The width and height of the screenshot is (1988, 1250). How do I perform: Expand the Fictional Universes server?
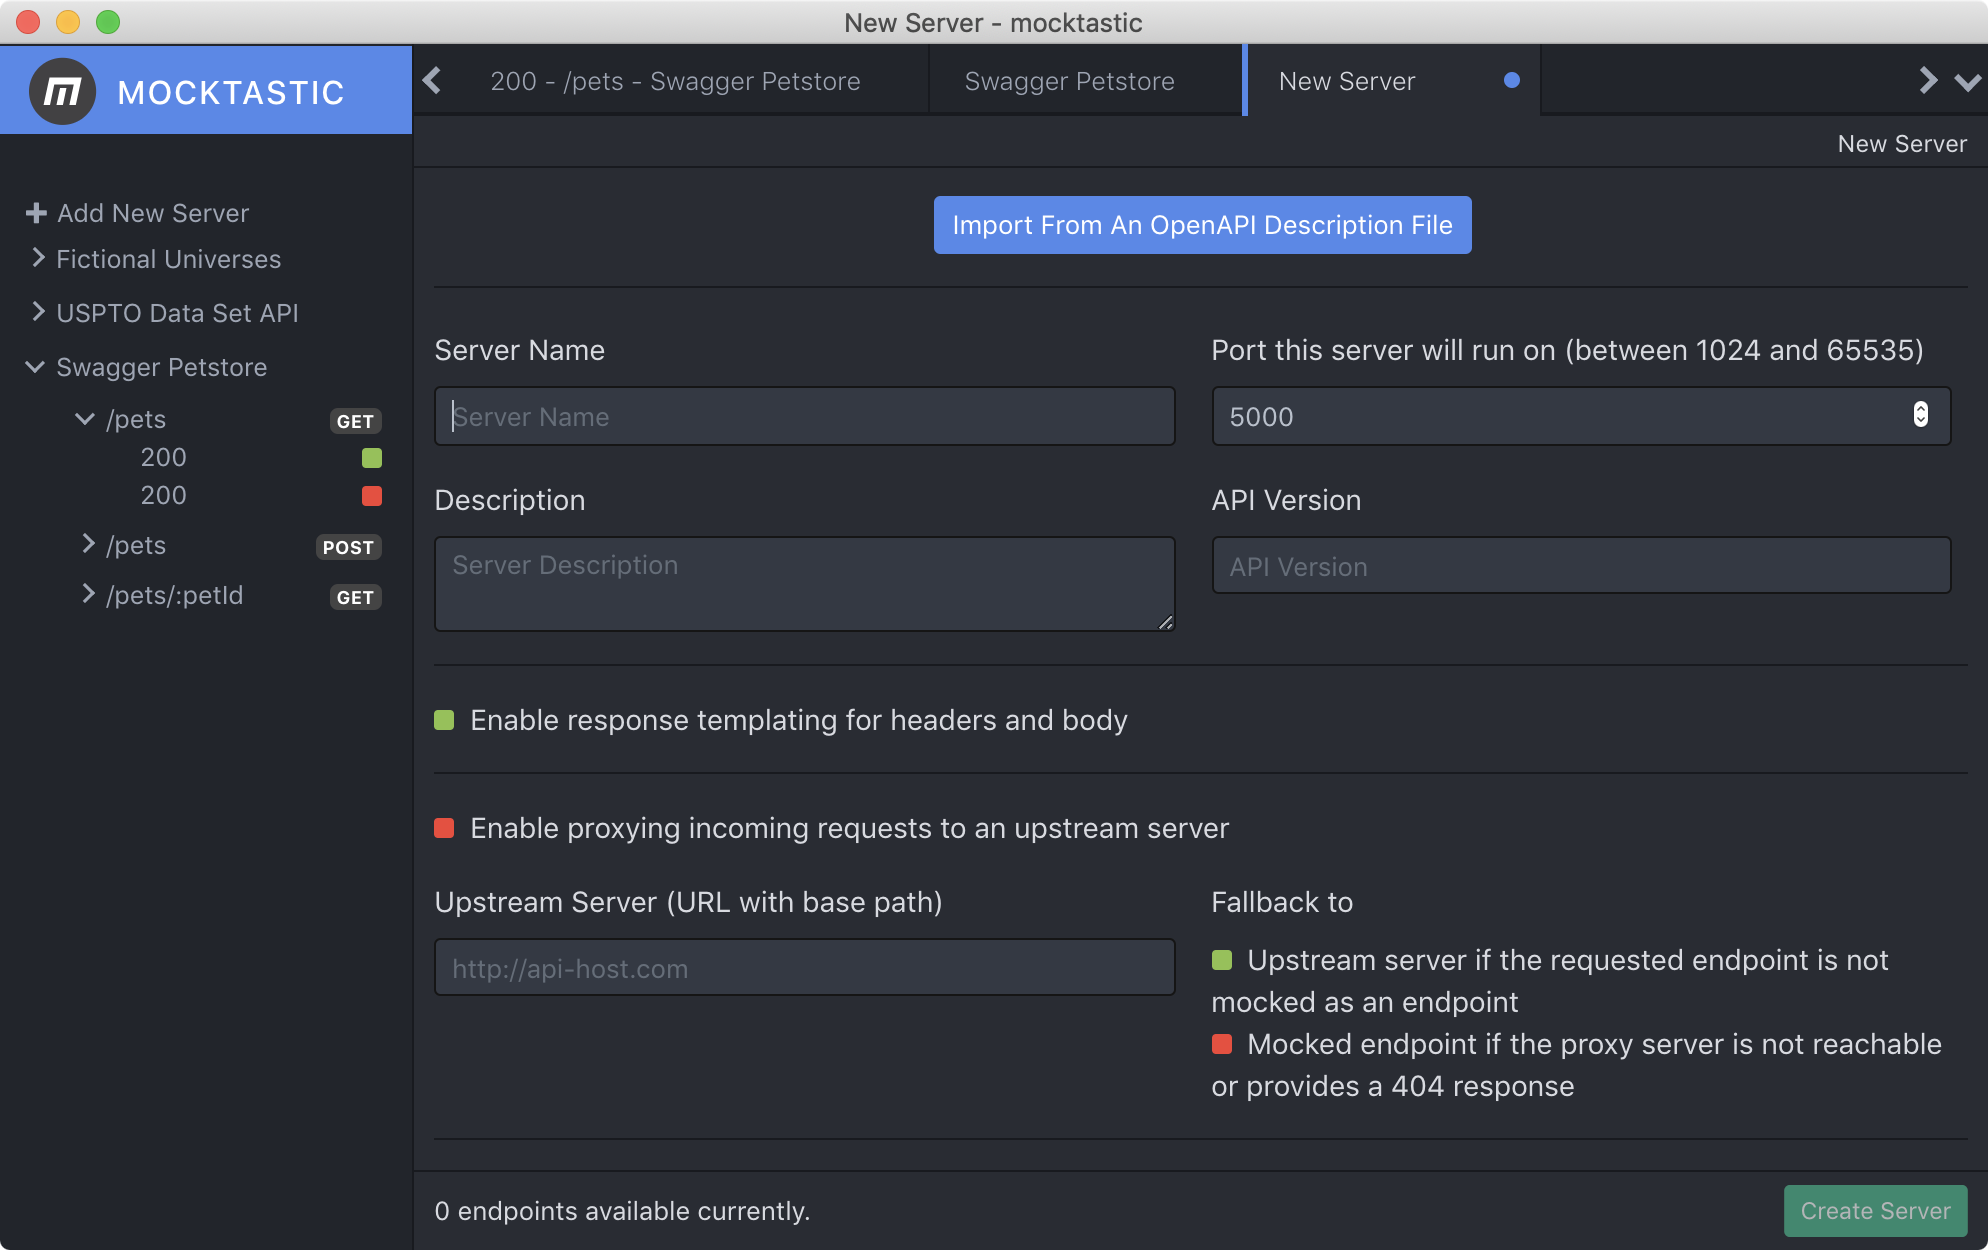point(38,258)
